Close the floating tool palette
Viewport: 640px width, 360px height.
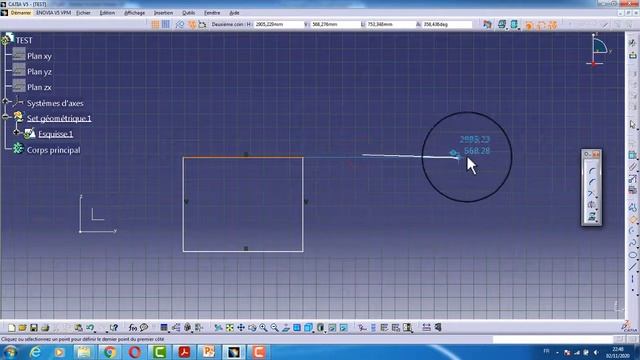coord(596,154)
